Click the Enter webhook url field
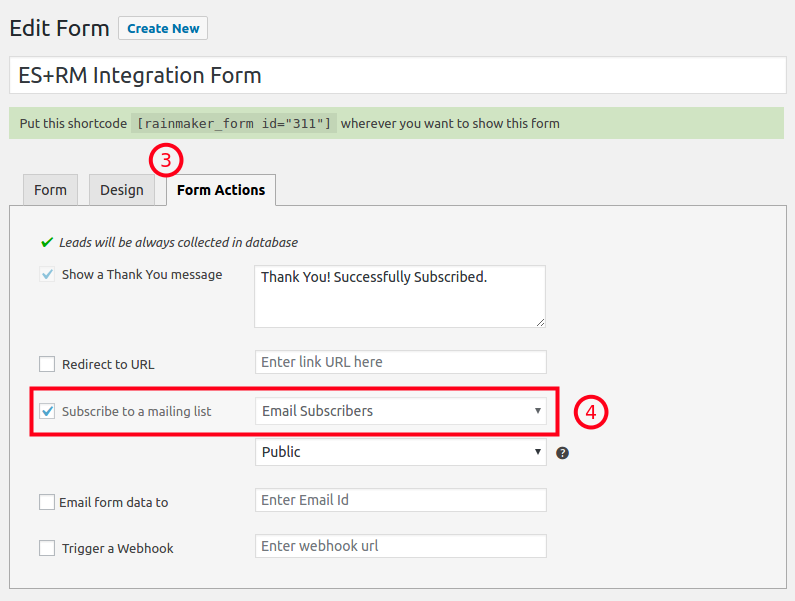Image resolution: width=795 pixels, height=601 pixels. 401,546
